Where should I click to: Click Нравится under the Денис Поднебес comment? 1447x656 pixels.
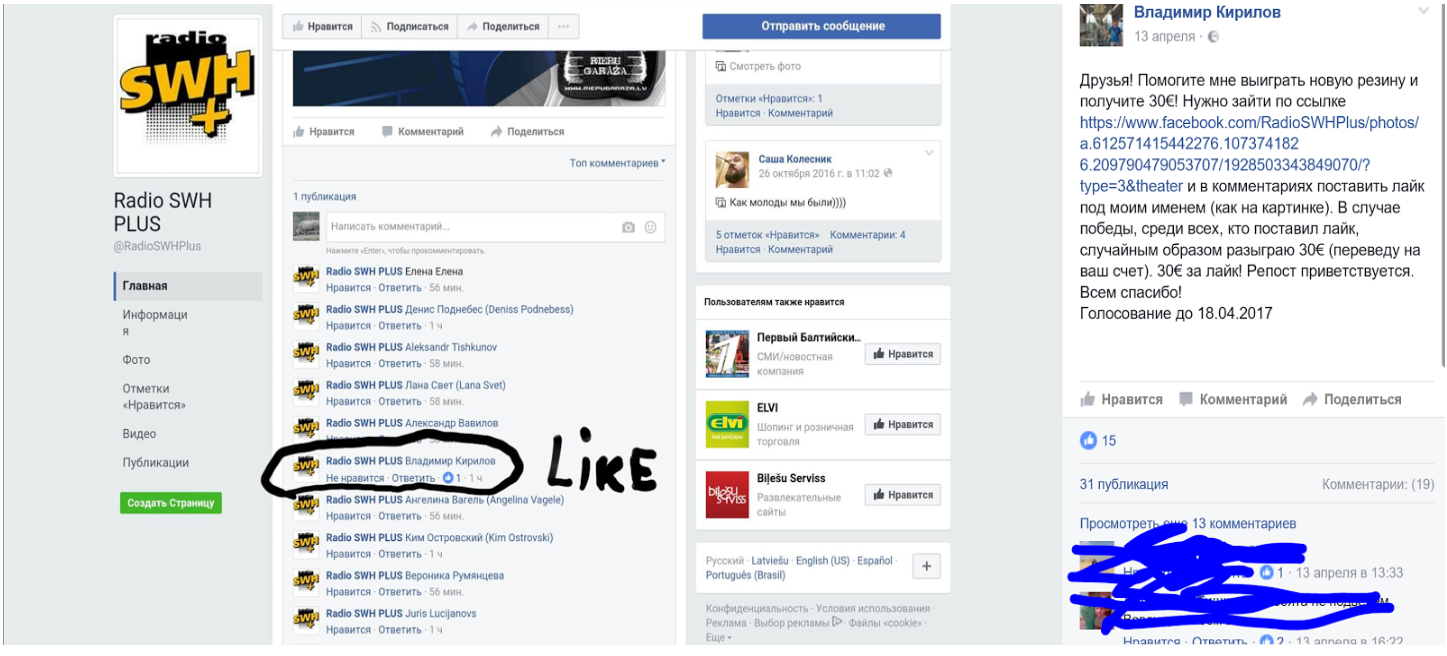[348, 326]
